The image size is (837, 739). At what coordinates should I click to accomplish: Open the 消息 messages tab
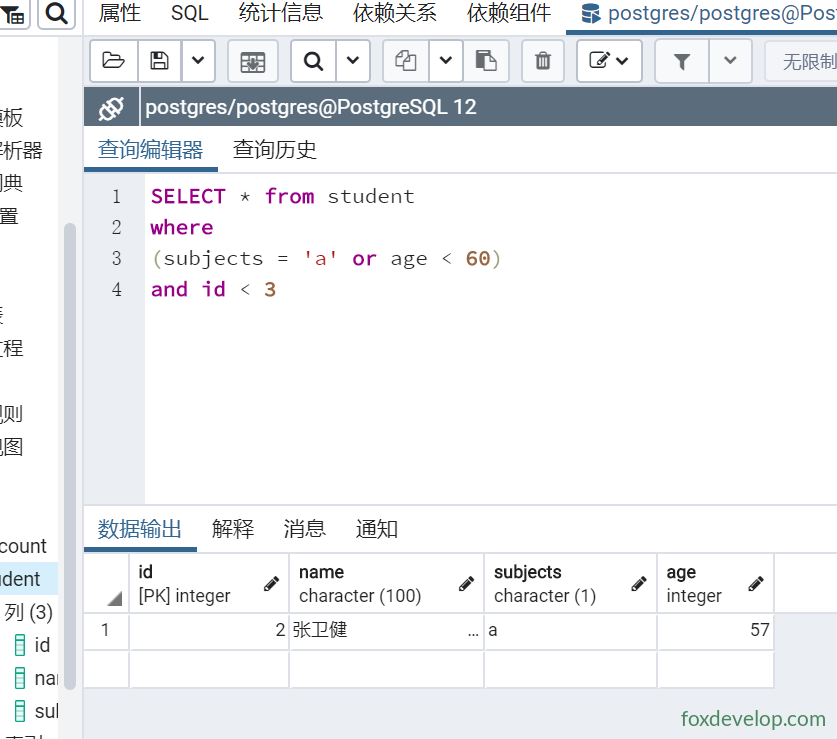(304, 529)
